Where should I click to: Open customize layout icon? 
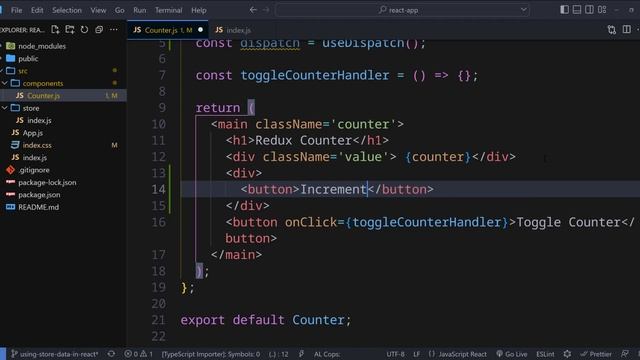point(602,9)
